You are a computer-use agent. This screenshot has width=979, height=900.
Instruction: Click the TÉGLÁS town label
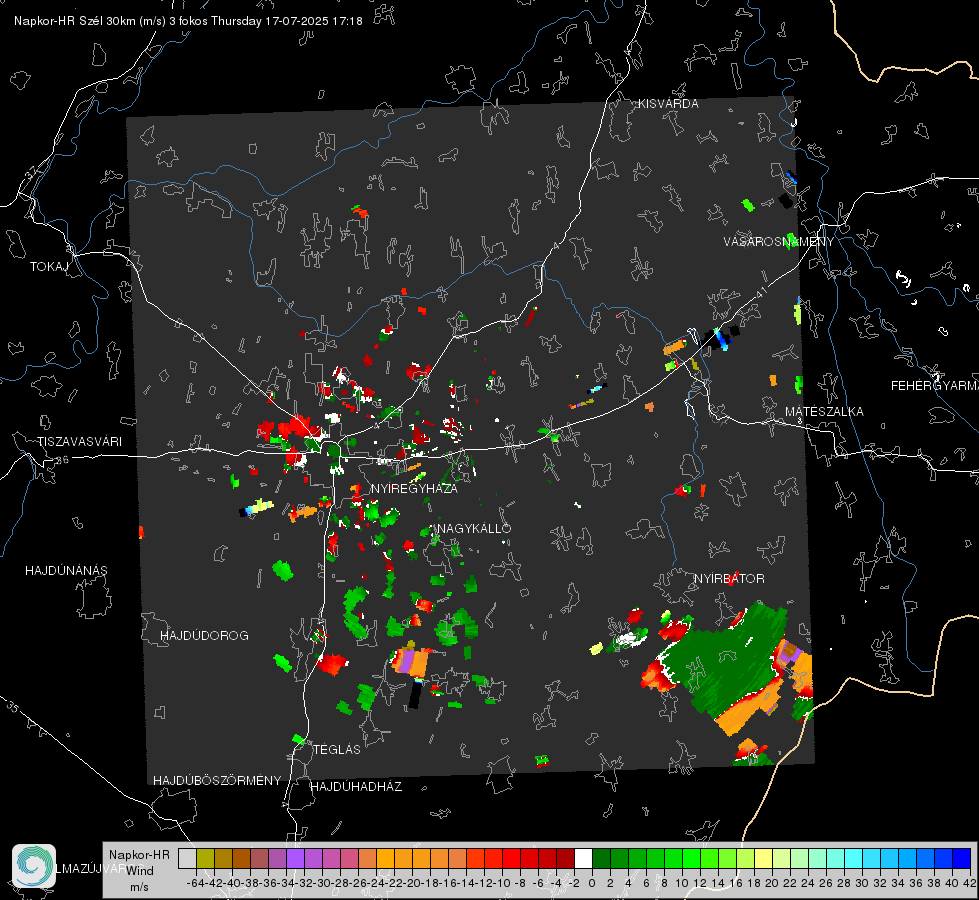click(x=337, y=749)
